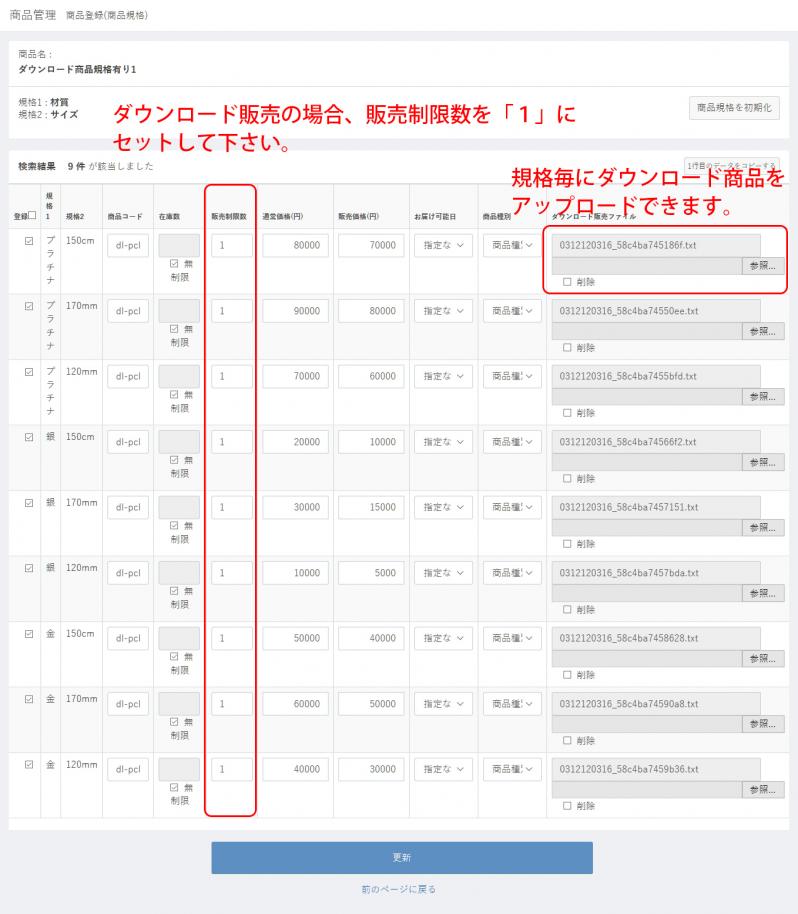The width and height of the screenshot is (798, 914).
Task: Check 削除 box in the 金 150cm row
Action: (x=567, y=675)
